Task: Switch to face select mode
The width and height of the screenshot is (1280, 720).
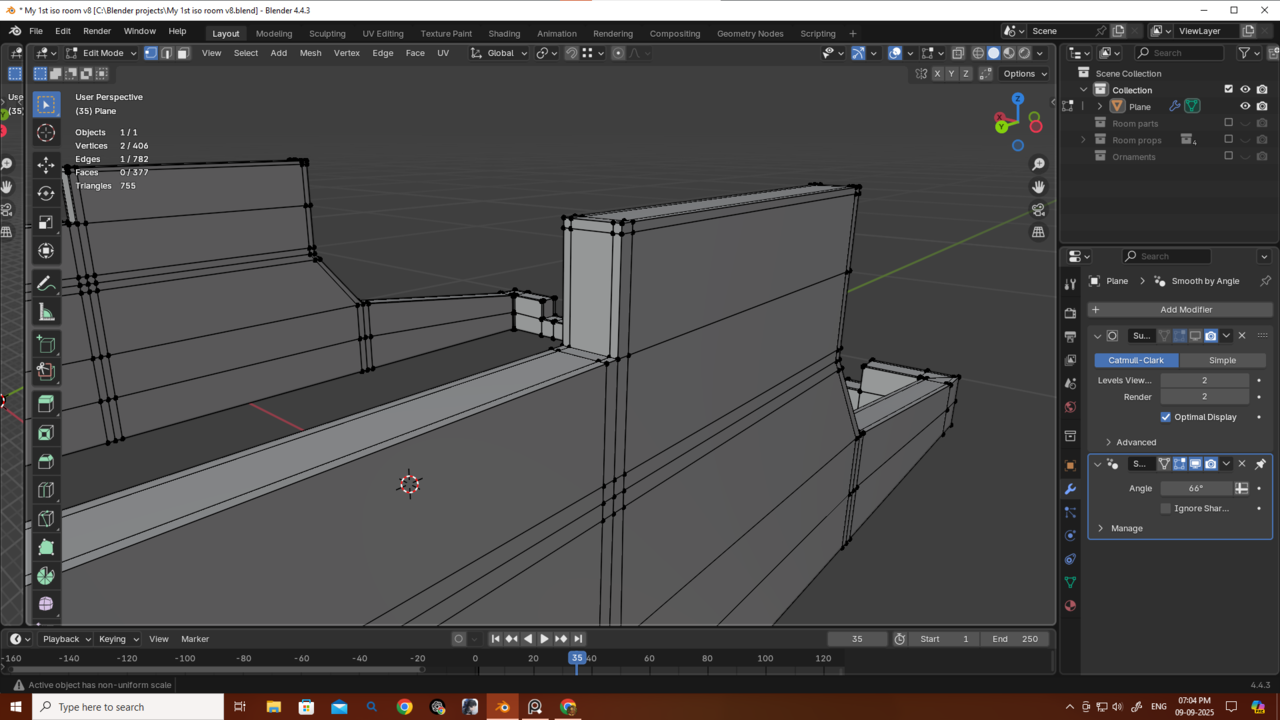Action: 183,53
